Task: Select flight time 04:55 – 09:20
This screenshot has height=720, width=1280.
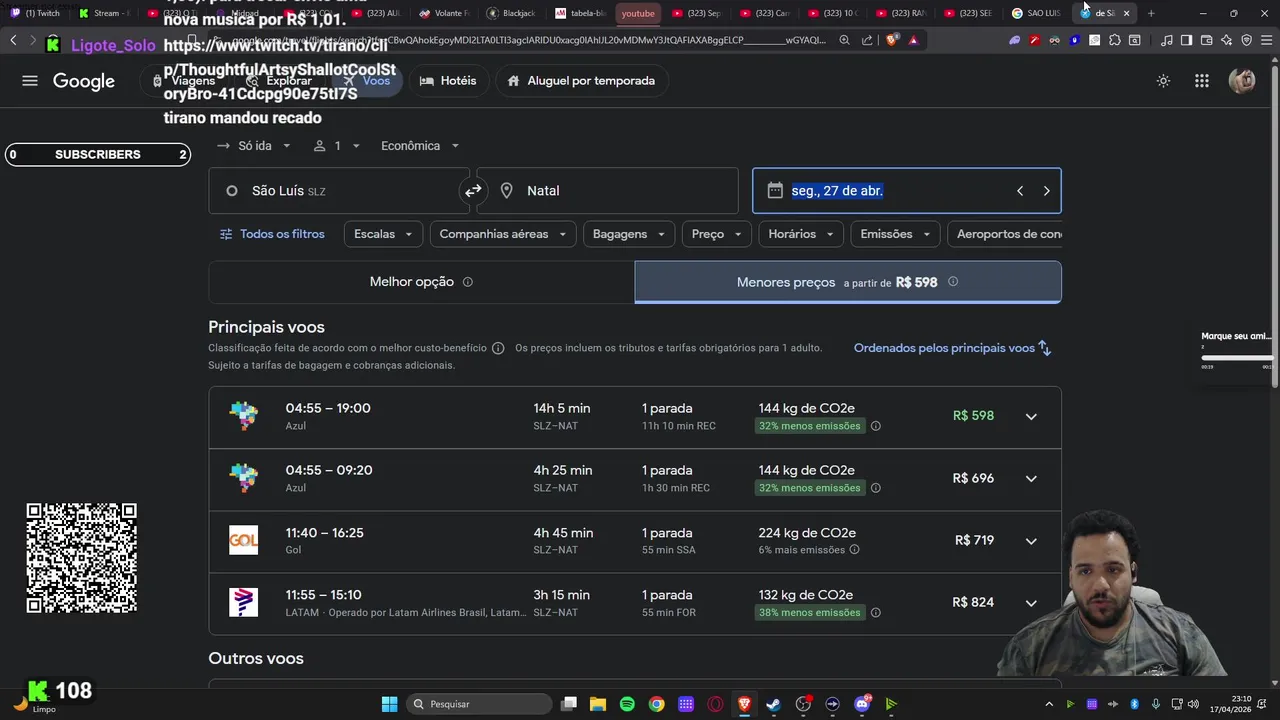Action: [x=329, y=470]
